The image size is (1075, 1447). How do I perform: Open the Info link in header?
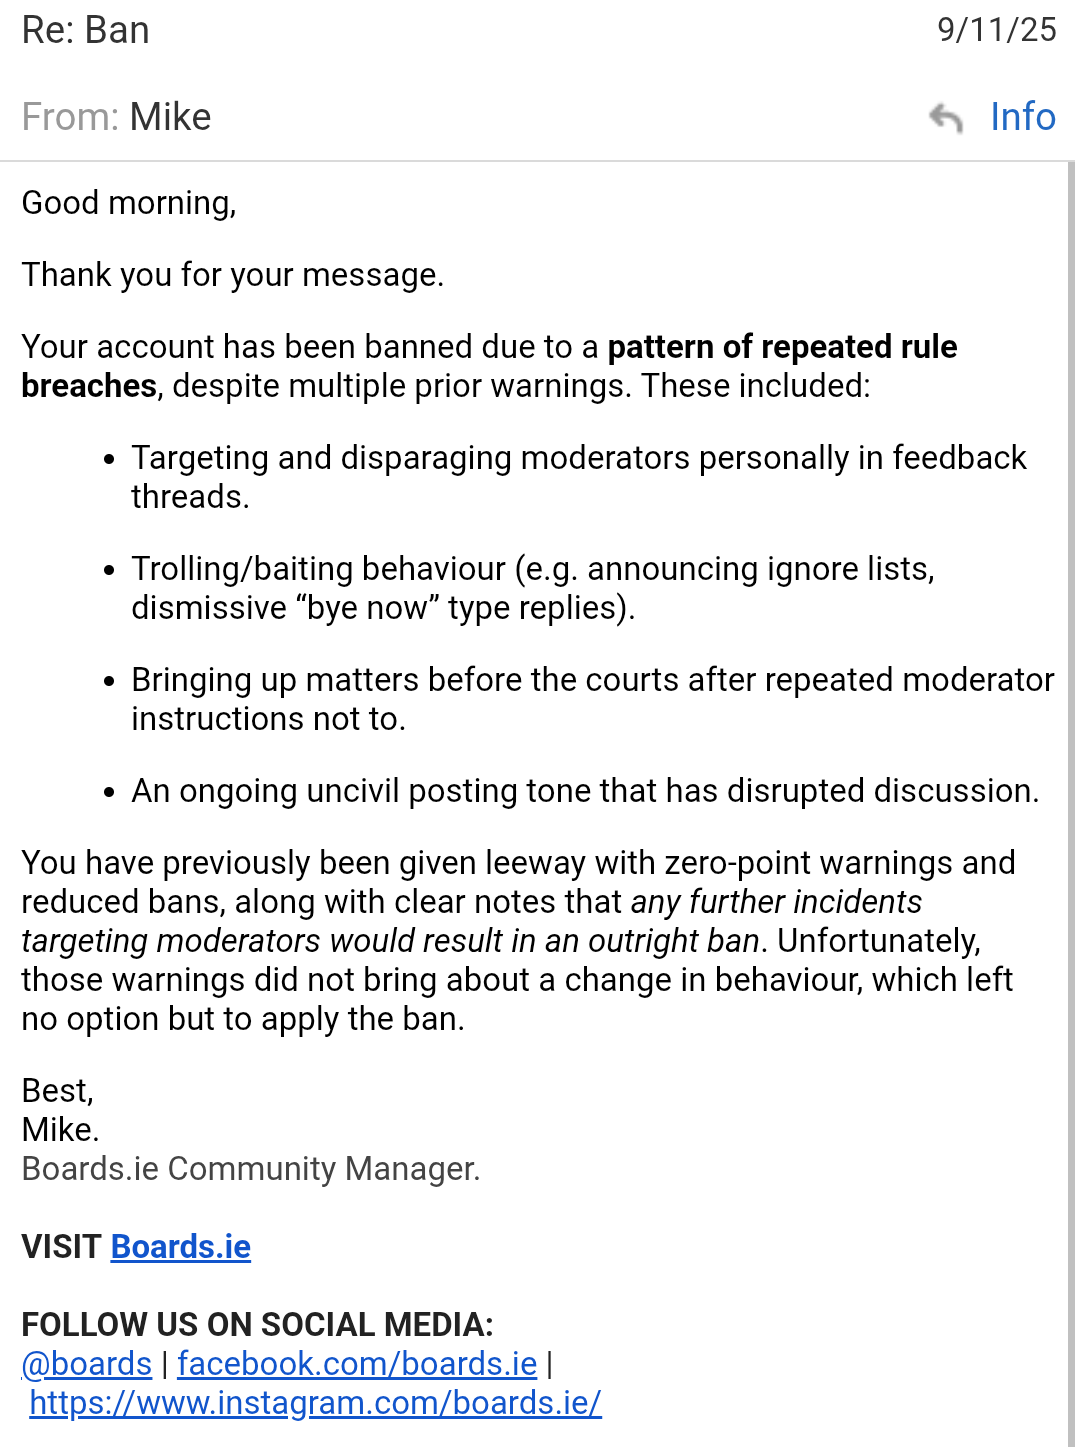click(x=1022, y=117)
